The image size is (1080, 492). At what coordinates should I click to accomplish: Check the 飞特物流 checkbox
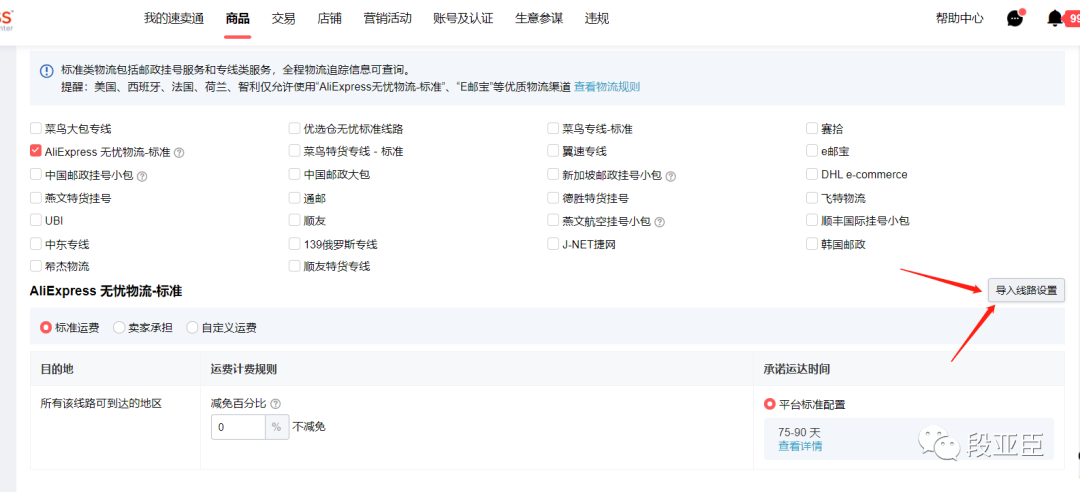(x=812, y=198)
